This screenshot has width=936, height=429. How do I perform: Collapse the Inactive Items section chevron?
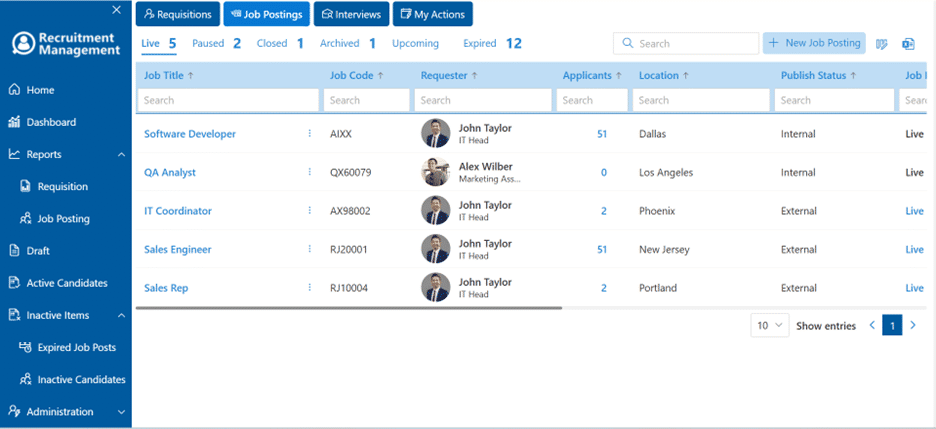[121, 316]
